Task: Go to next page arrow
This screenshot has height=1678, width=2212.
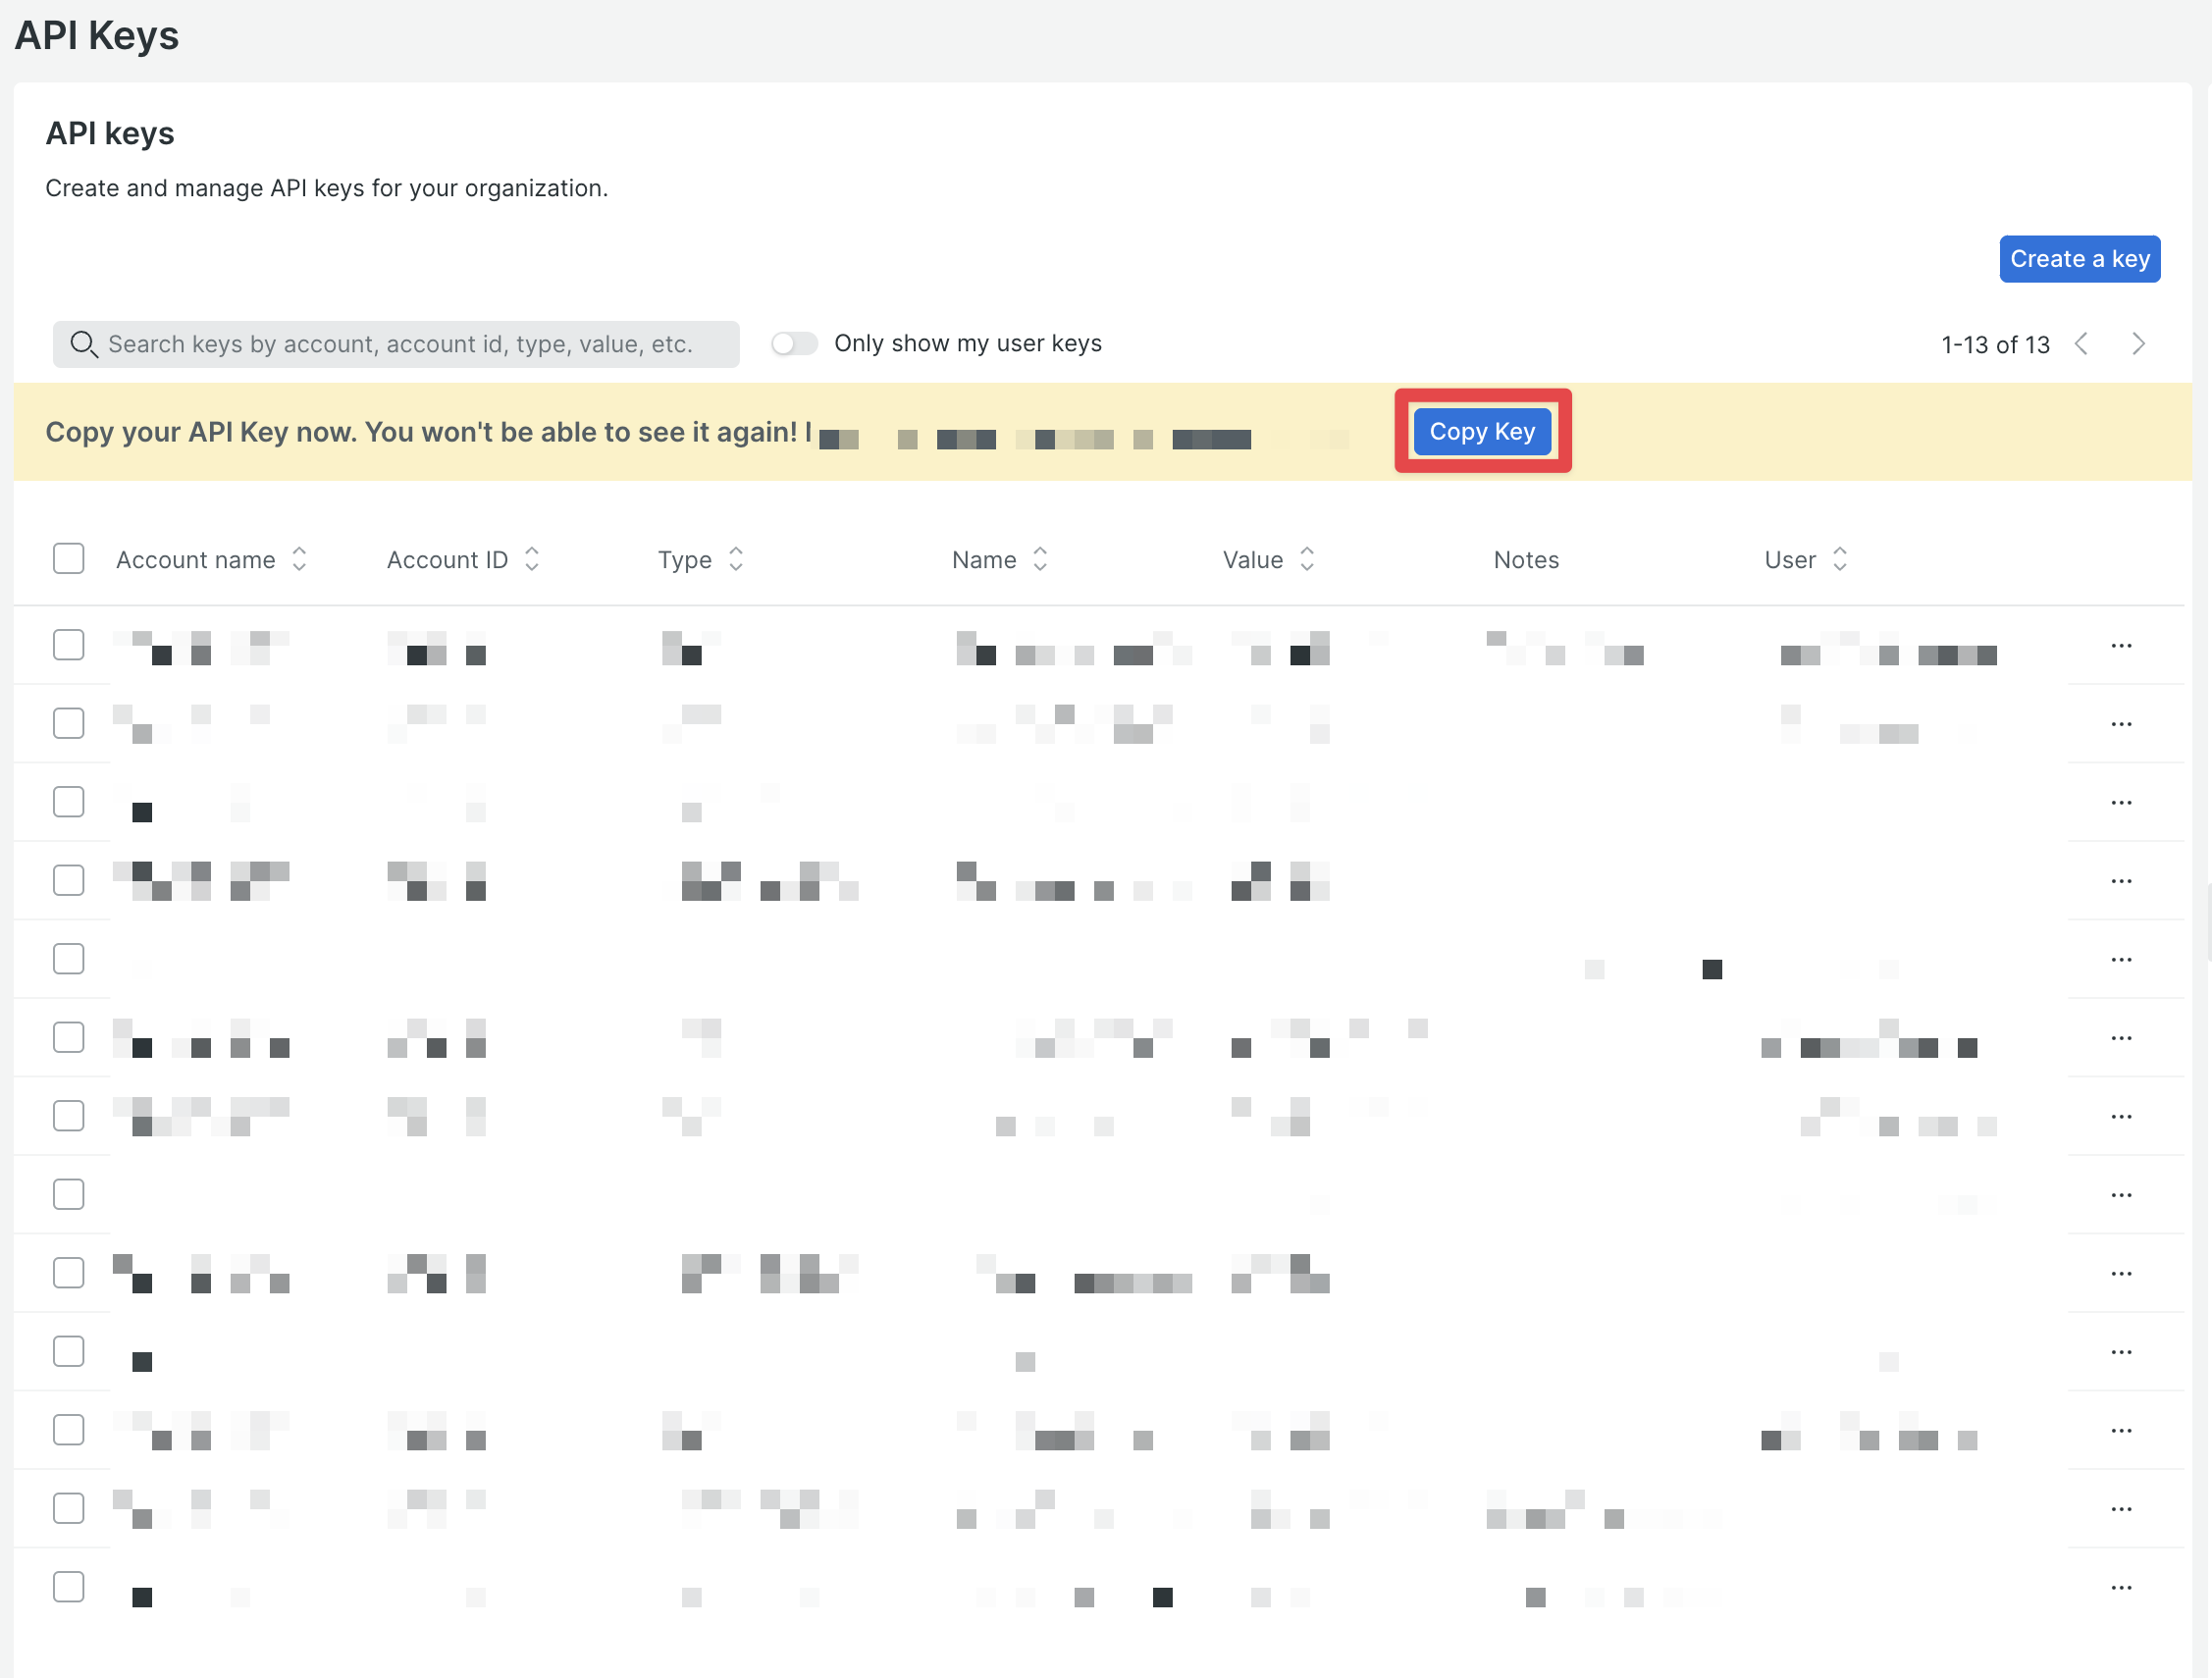Action: 2138,344
